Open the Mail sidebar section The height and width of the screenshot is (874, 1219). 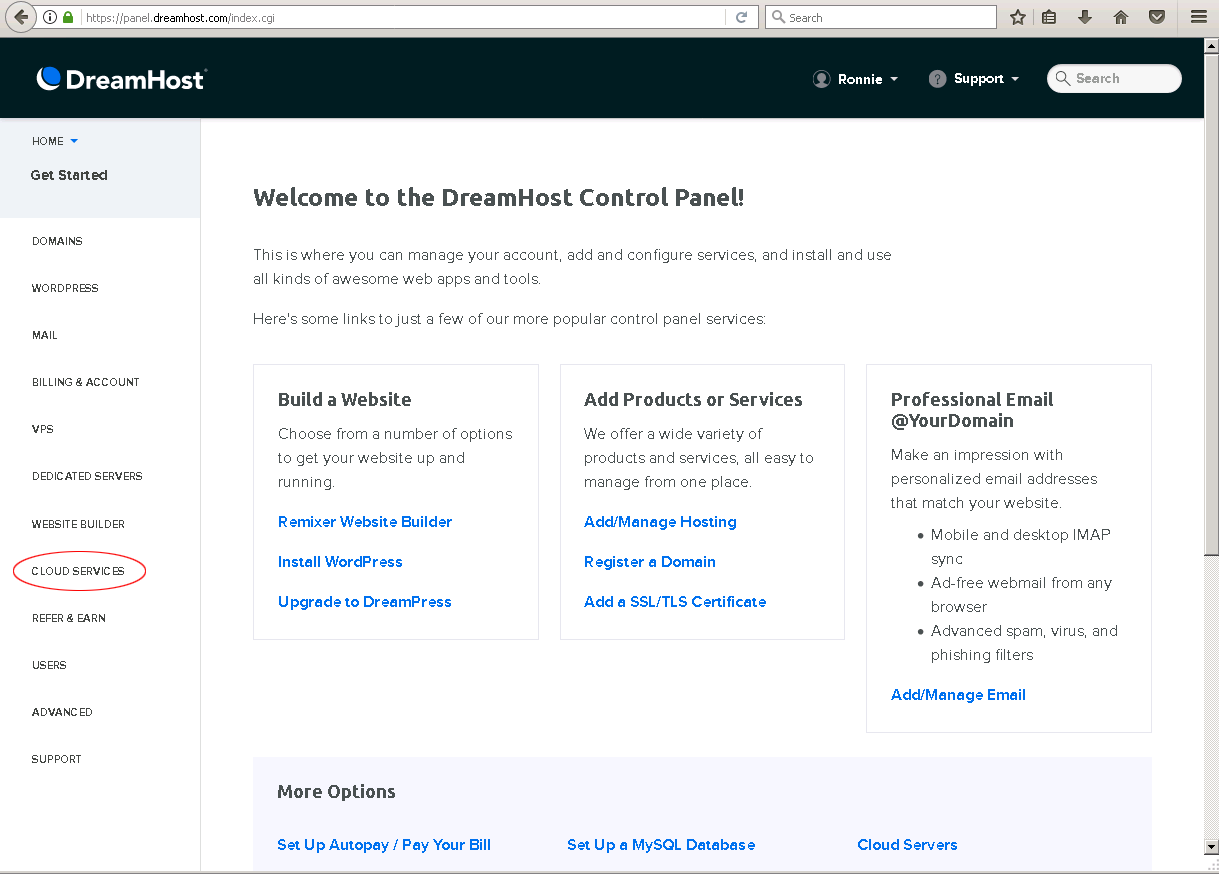(45, 335)
